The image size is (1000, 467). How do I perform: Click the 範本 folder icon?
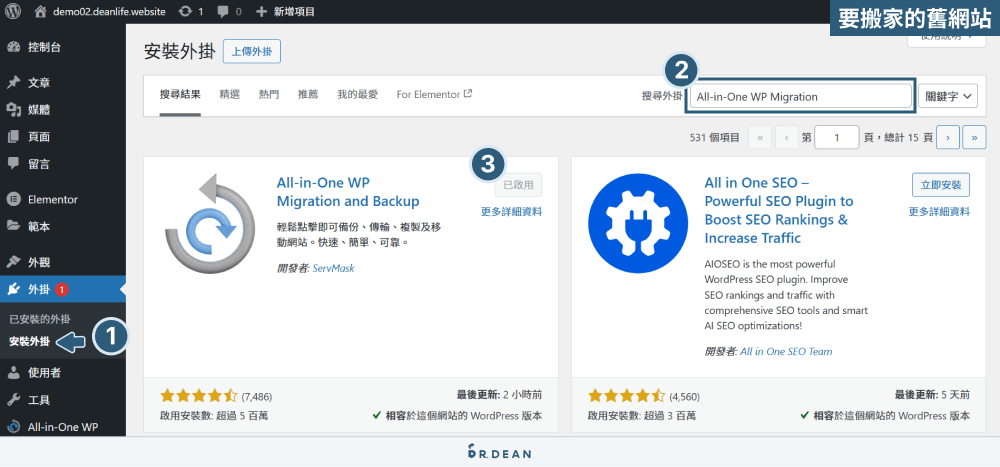13,226
